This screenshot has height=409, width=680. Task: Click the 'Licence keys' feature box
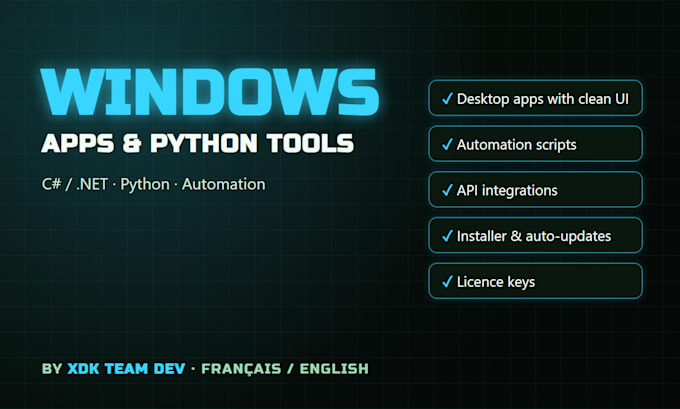[x=535, y=281]
